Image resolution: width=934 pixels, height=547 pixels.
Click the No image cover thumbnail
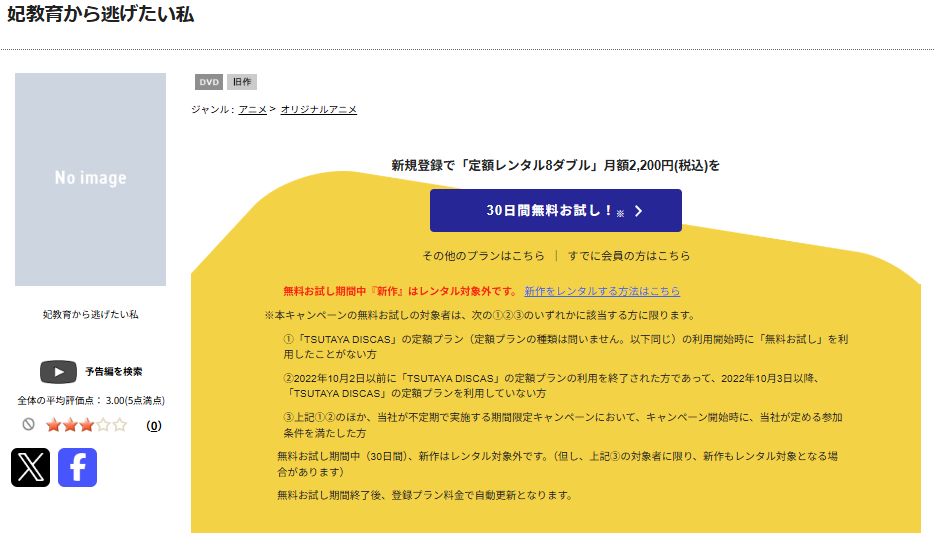[x=91, y=179]
